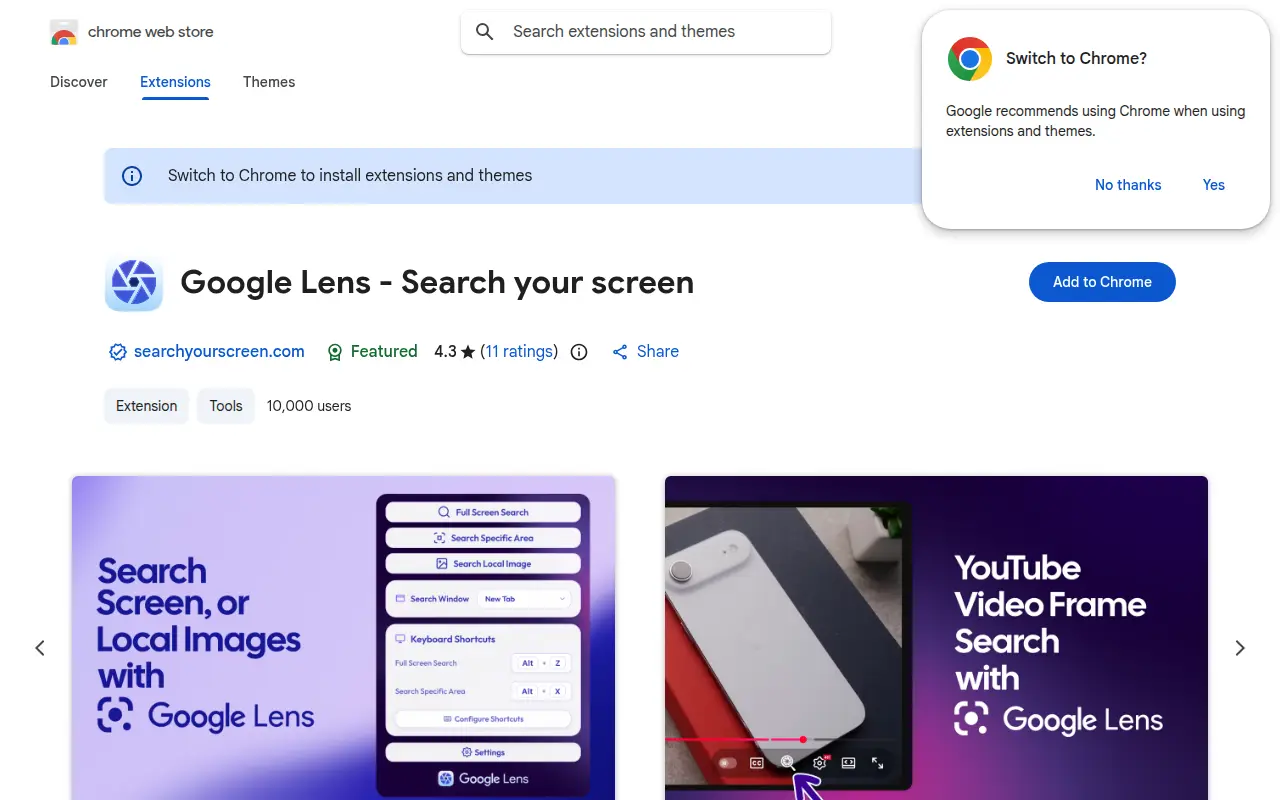Open searchyourscreen.com publisher link
1280x800 pixels.
pos(219,352)
